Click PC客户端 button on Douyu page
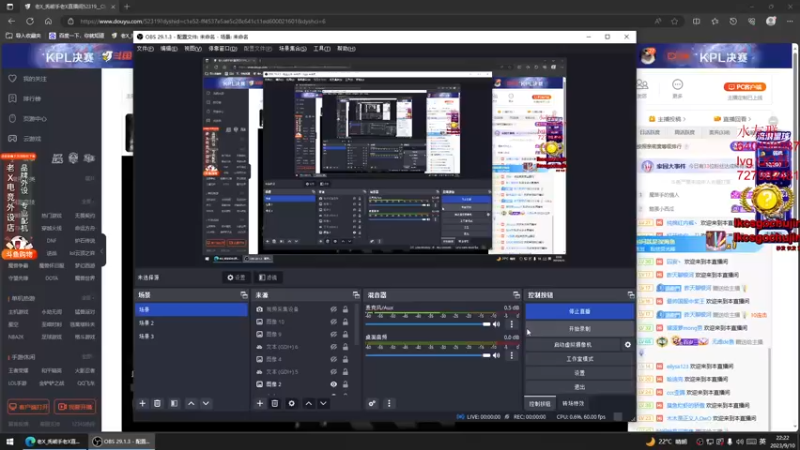This screenshot has height=450, width=800. (x=744, y=87)
